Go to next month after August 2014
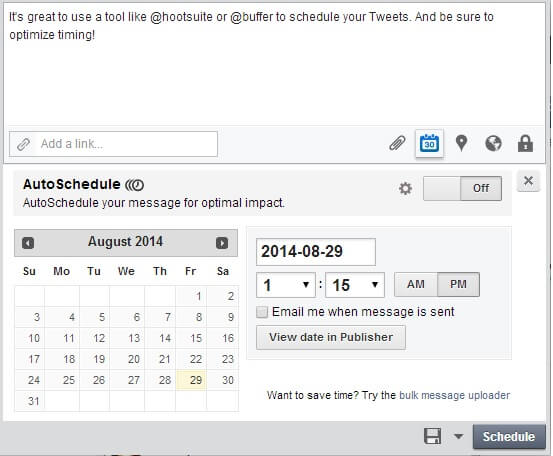Viewport: 553px width, 456px height. tap(222, 243)
